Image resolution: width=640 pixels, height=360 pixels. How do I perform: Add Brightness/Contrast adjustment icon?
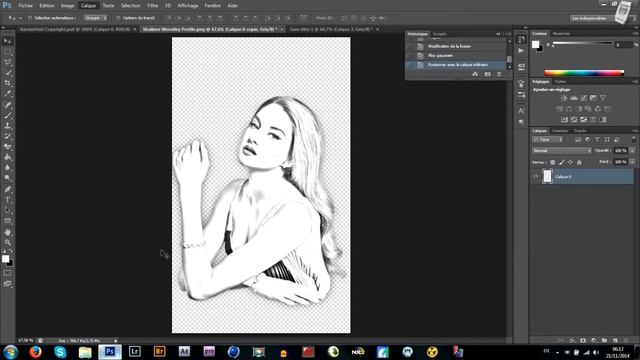click(x=564, y=98)
